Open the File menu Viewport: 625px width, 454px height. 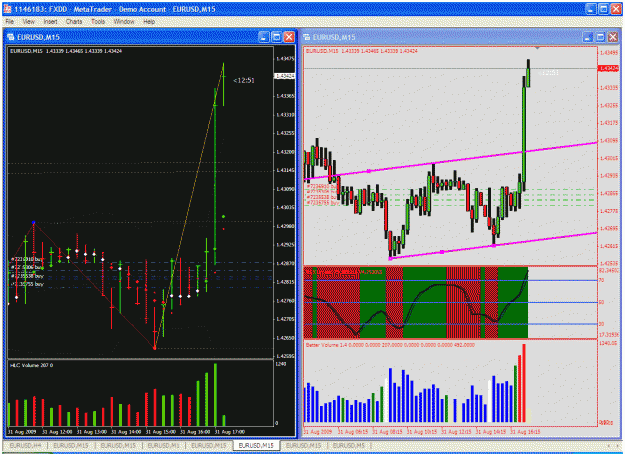pyautogui.click(x=10, y=22)
